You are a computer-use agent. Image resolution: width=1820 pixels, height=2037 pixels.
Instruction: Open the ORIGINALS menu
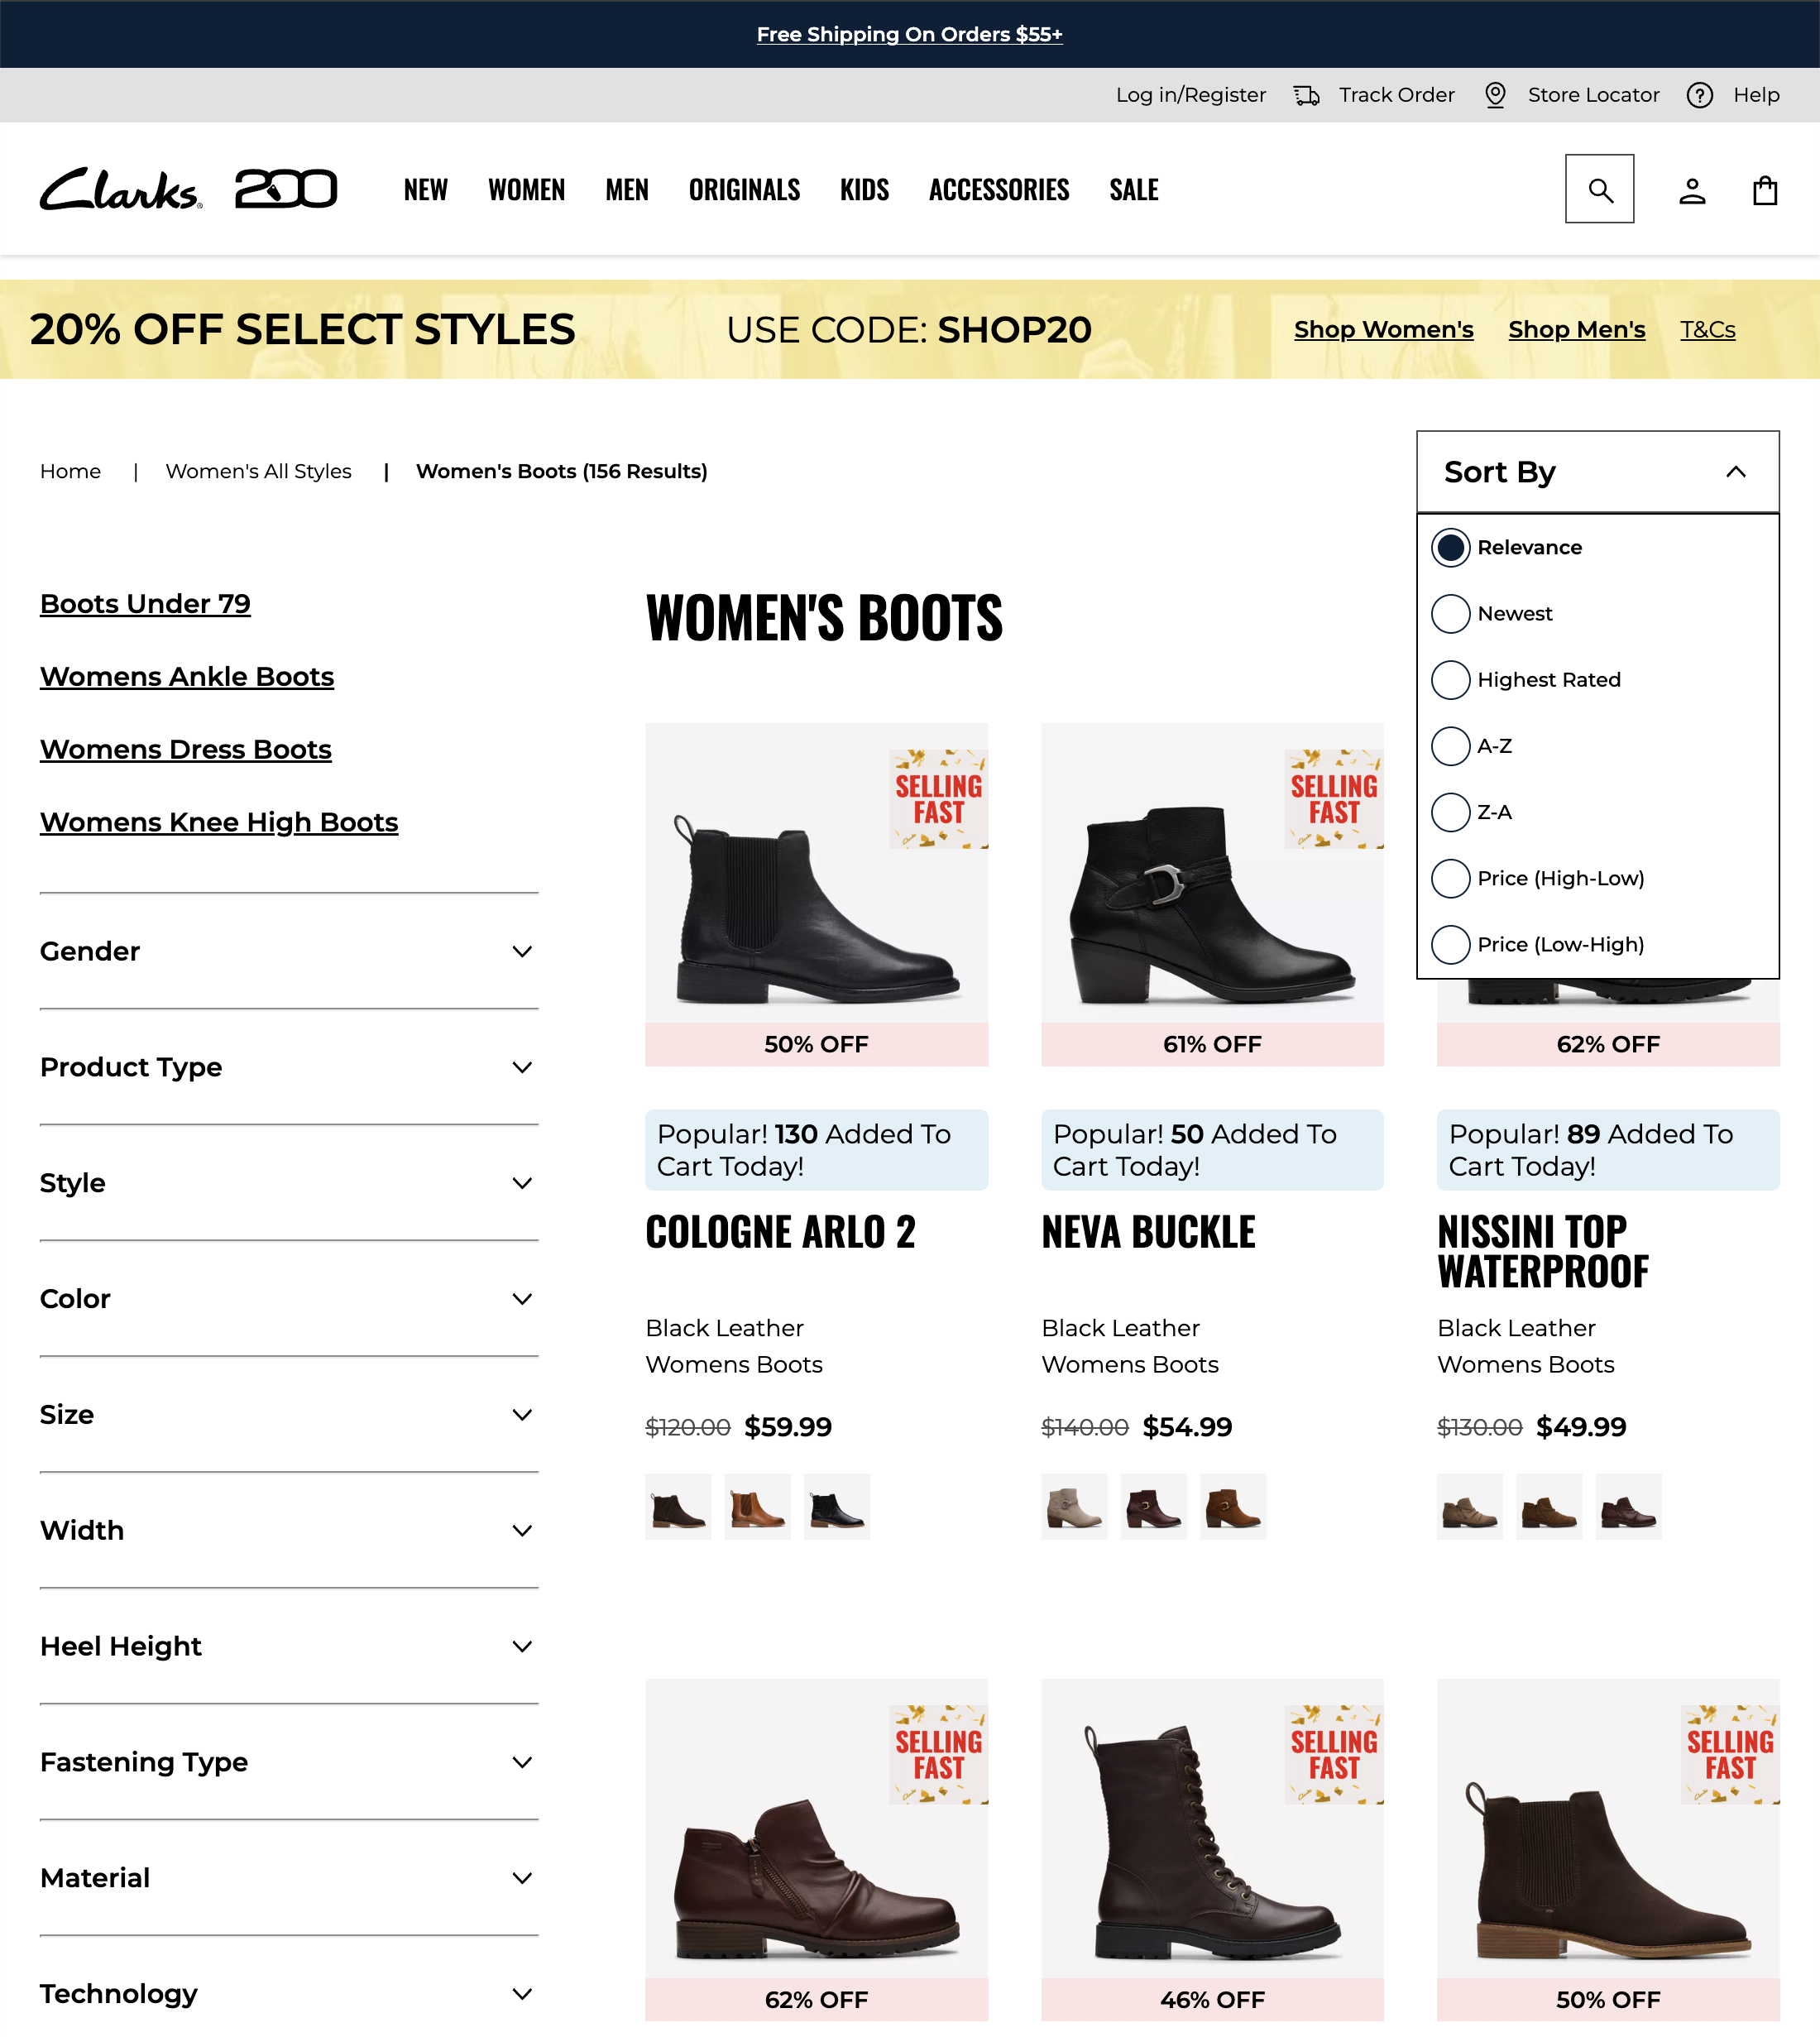pyautogui.click(x=744, y=189)
